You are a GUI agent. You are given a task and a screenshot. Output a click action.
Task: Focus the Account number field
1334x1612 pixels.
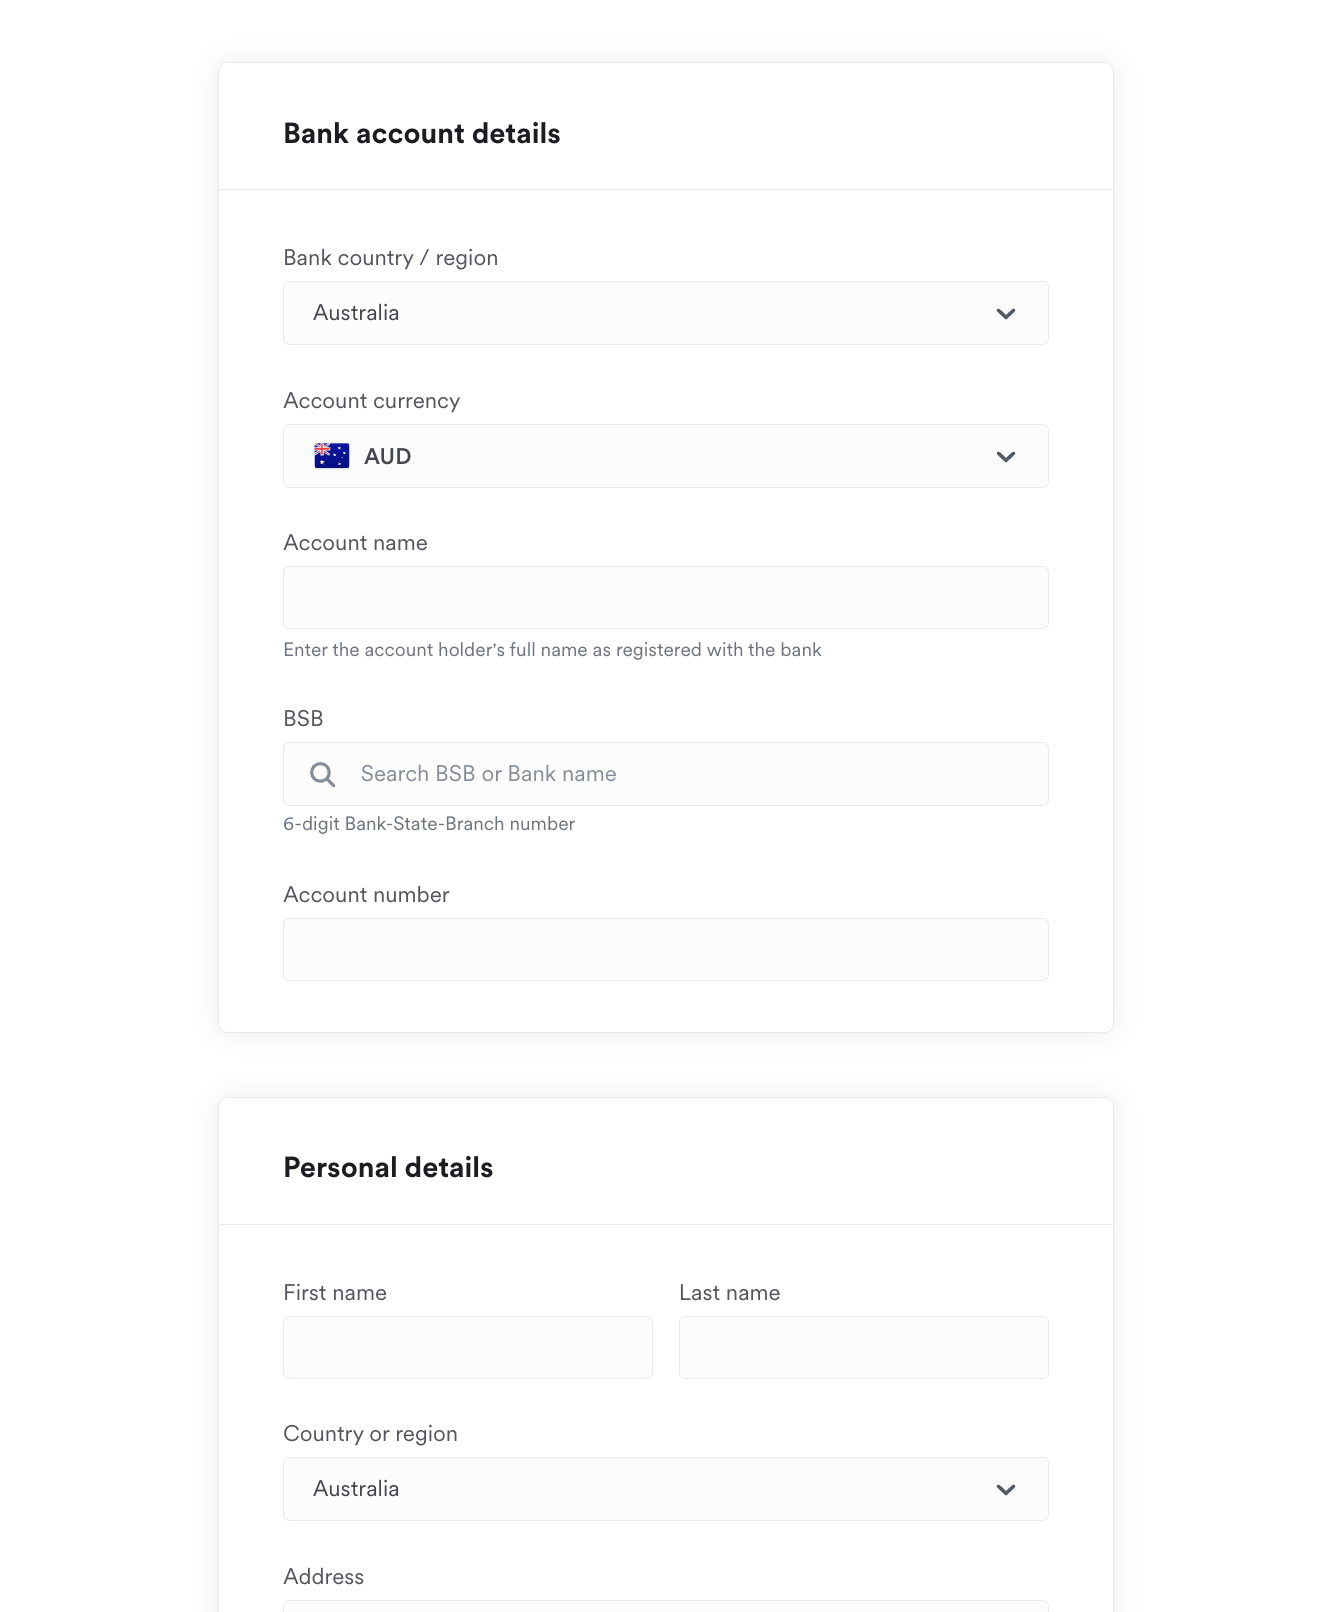666,950
